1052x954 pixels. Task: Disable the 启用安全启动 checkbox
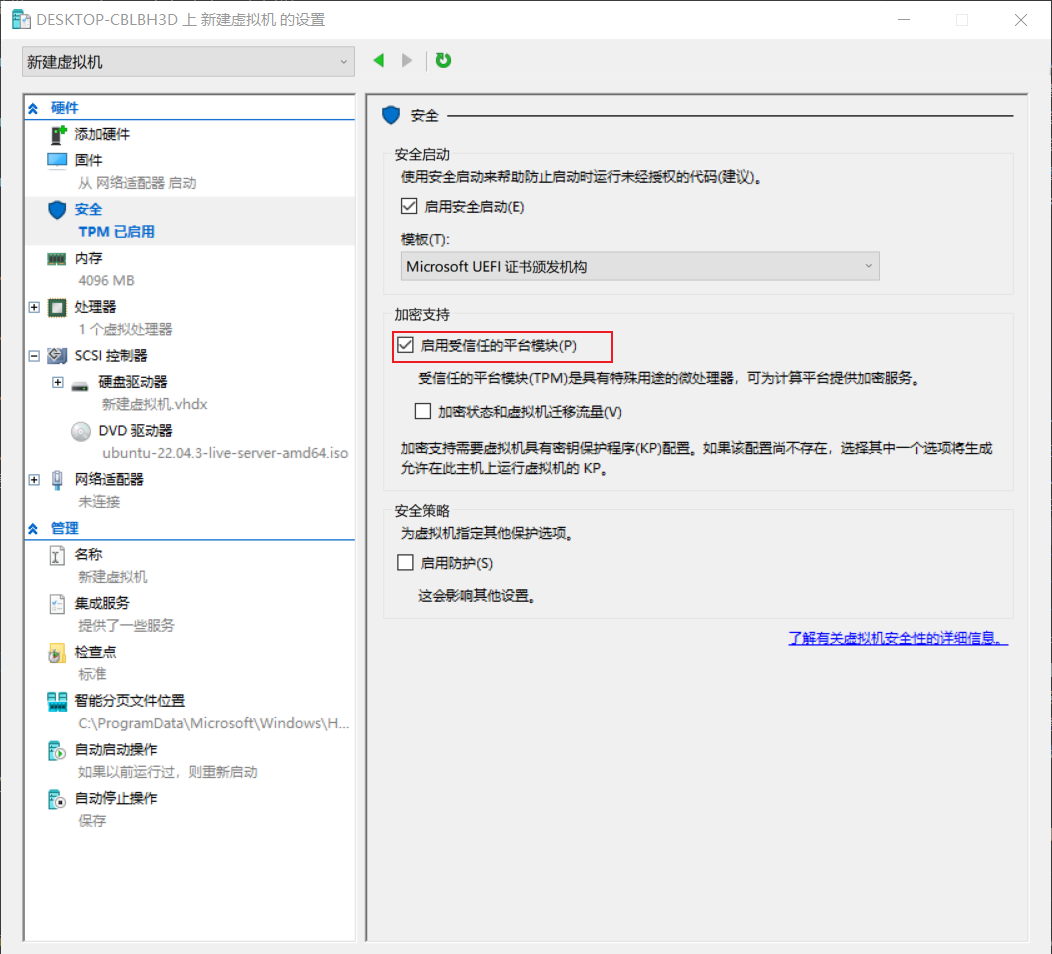408,207
